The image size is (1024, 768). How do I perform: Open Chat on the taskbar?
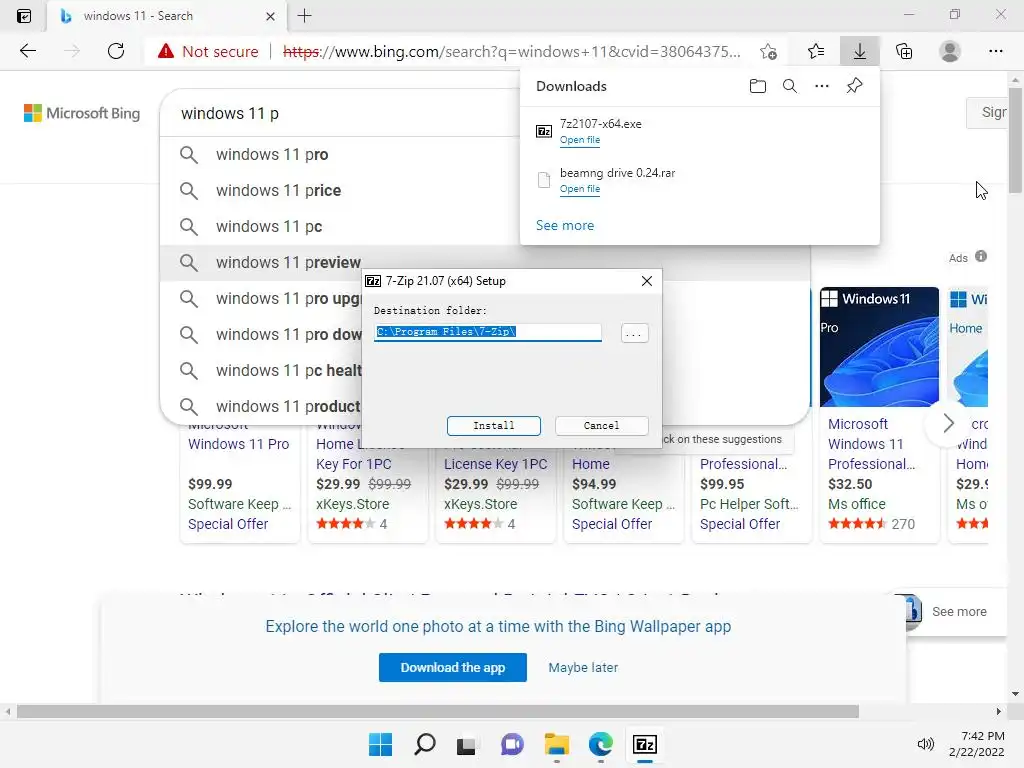pyautogui.click(x=512, y=744)
